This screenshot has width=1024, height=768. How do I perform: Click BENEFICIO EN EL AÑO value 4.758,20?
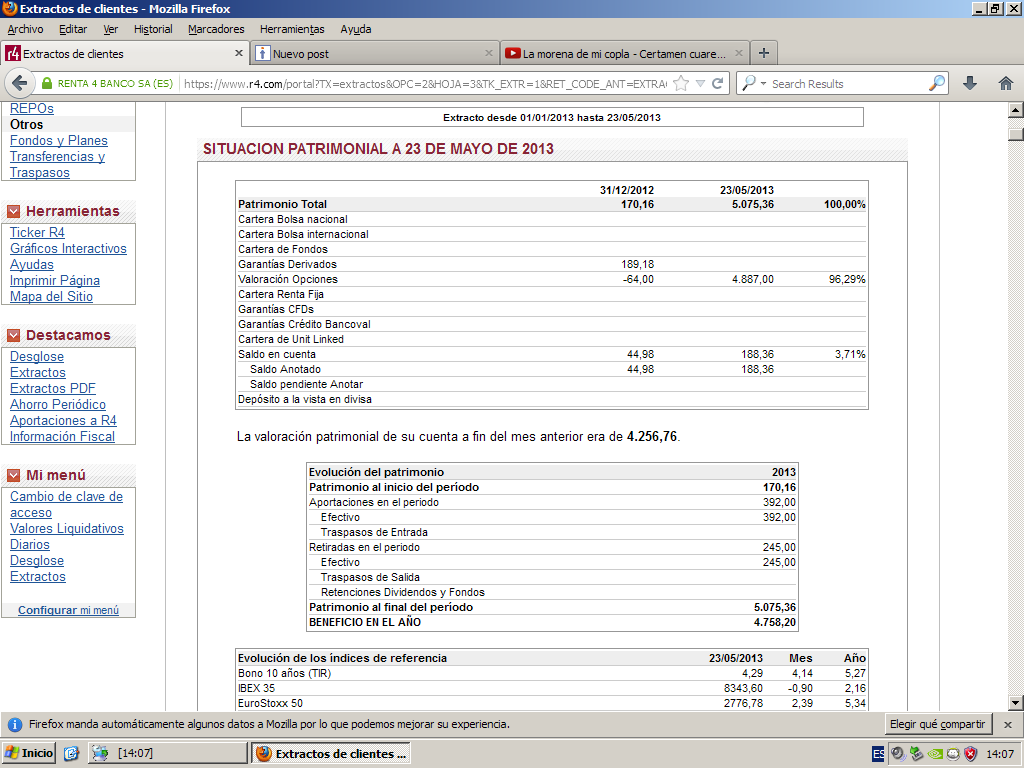(x=775, y=622)
